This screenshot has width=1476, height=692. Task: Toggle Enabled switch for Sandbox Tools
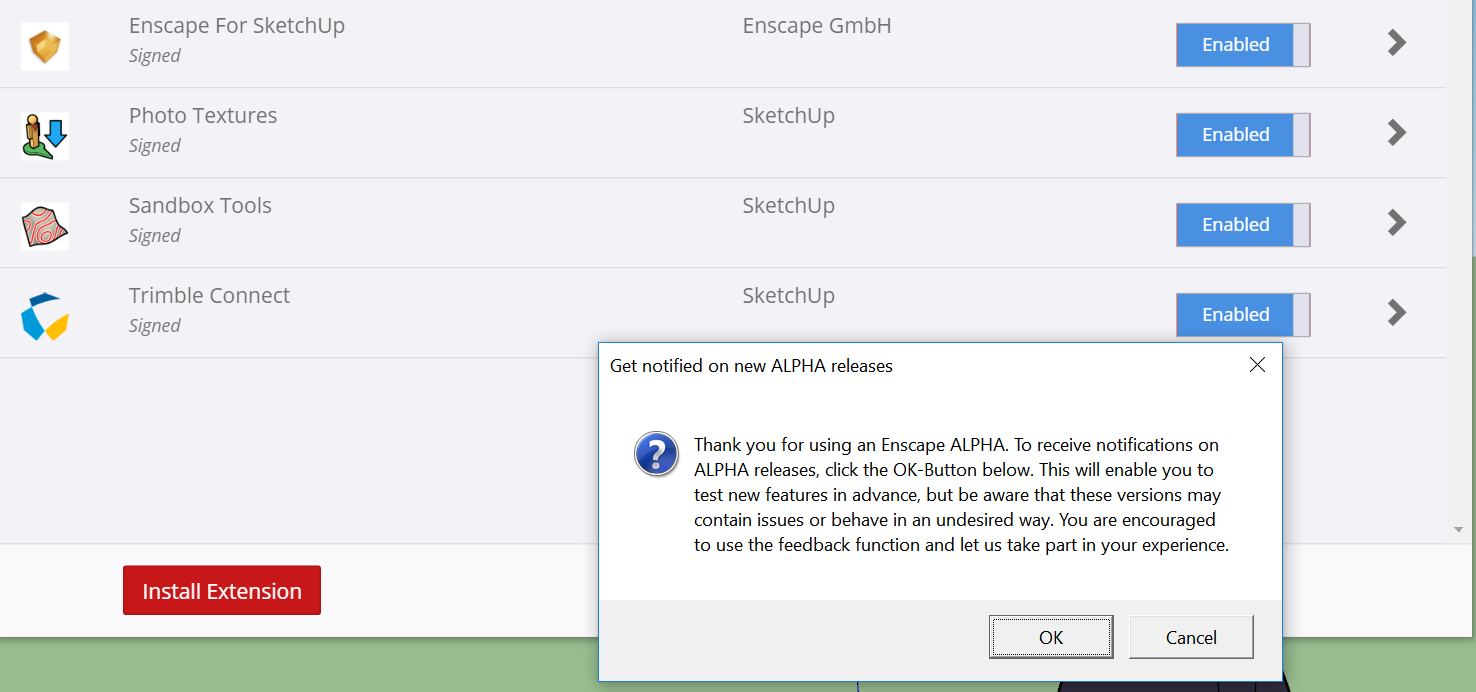(1243, 225)
